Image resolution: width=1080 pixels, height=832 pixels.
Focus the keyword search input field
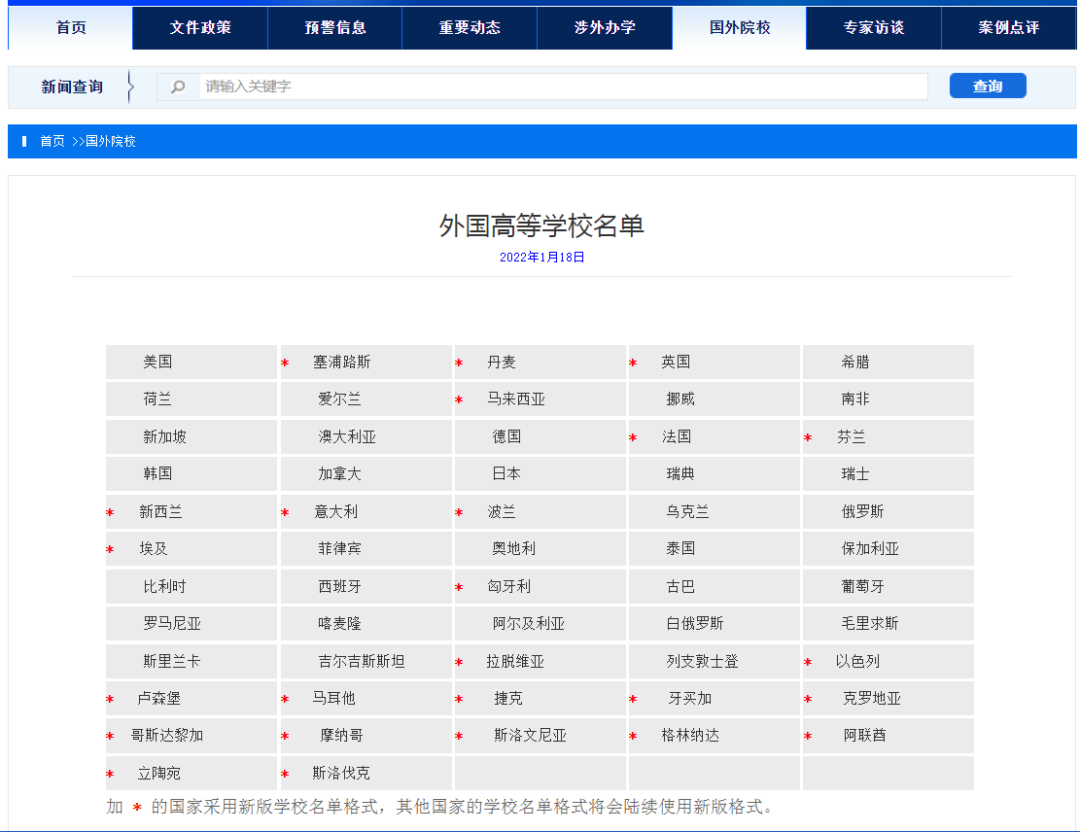point(560,87)
